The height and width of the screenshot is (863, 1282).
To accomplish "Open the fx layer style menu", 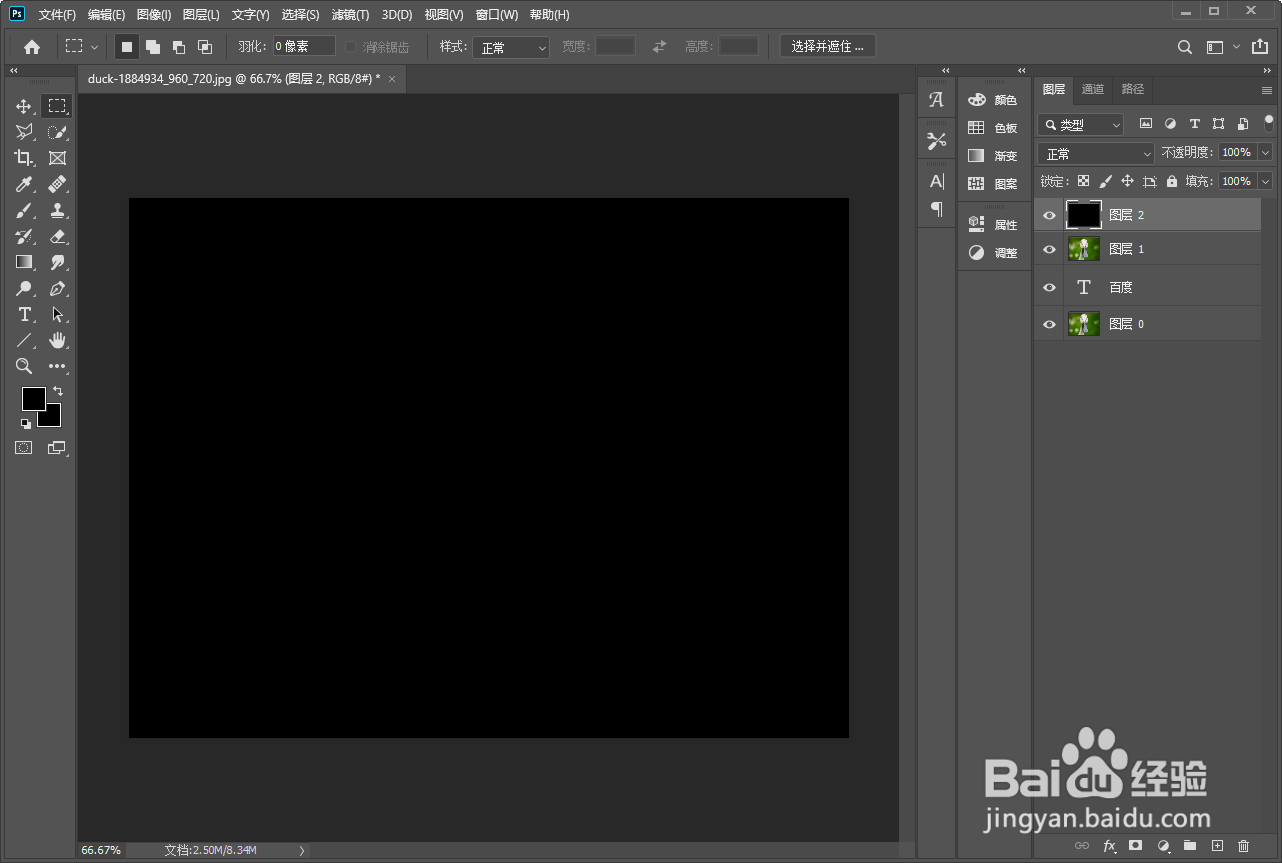I will [1109, 846].
